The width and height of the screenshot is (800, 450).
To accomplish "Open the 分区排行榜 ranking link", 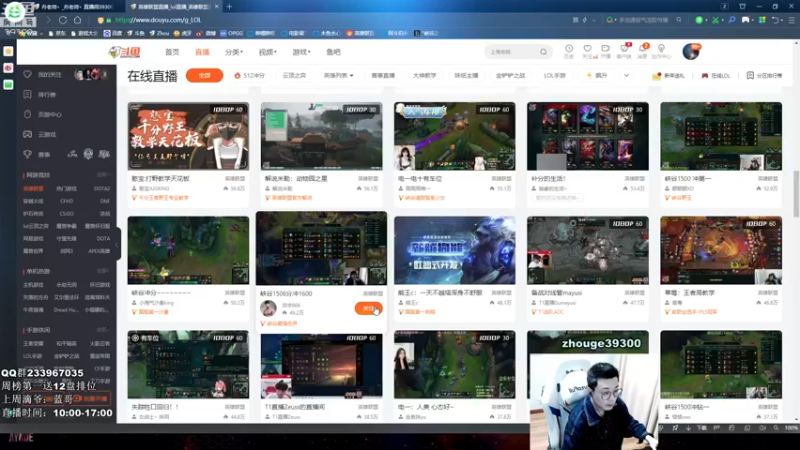I will pos(764,76).
